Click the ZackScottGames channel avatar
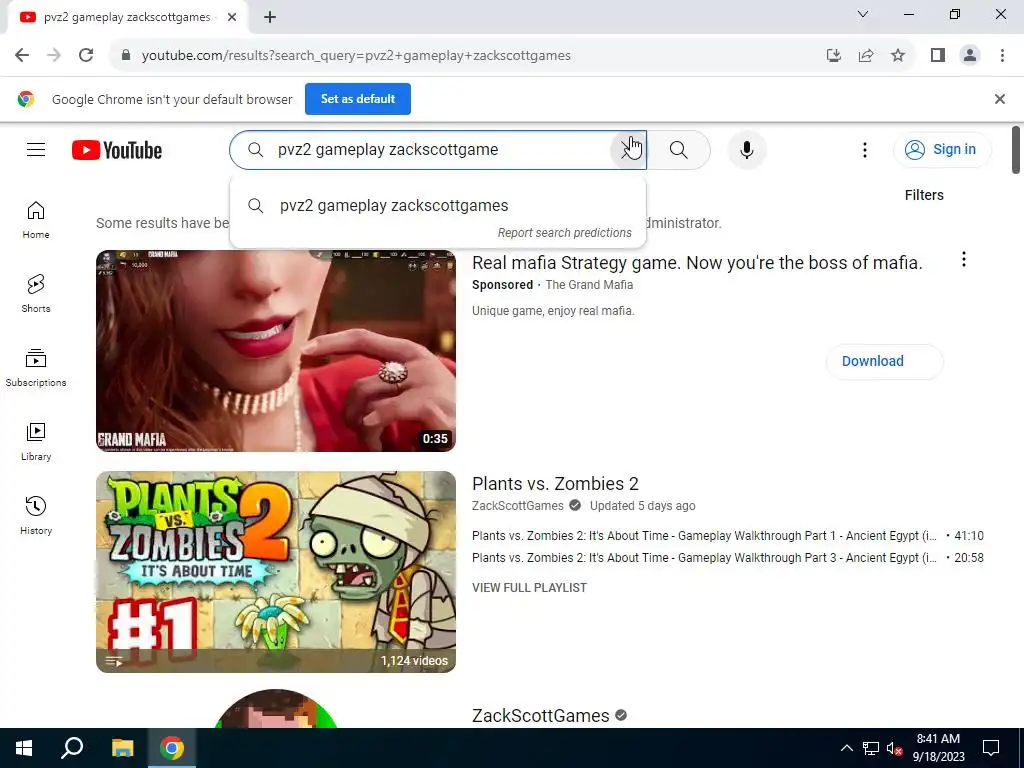1024x768 pixels. pyautogui.click(x=276, y=710)
